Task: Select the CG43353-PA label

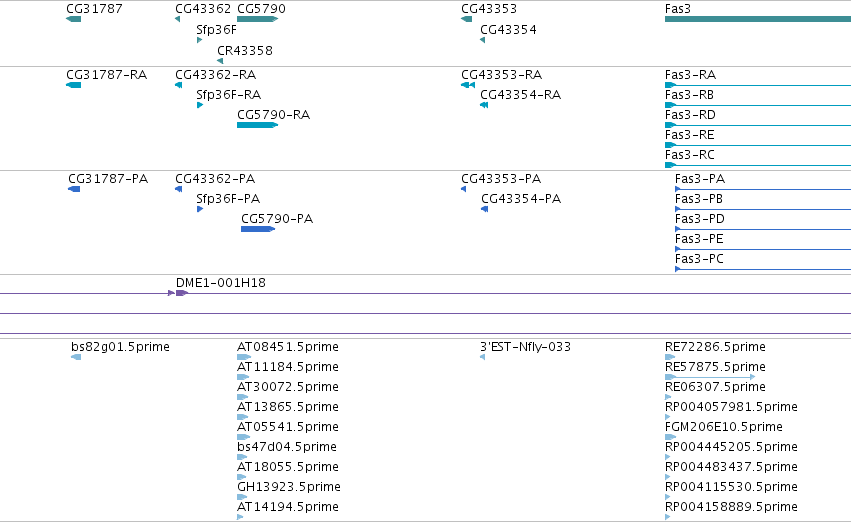Action: click(x=501, y=179)
